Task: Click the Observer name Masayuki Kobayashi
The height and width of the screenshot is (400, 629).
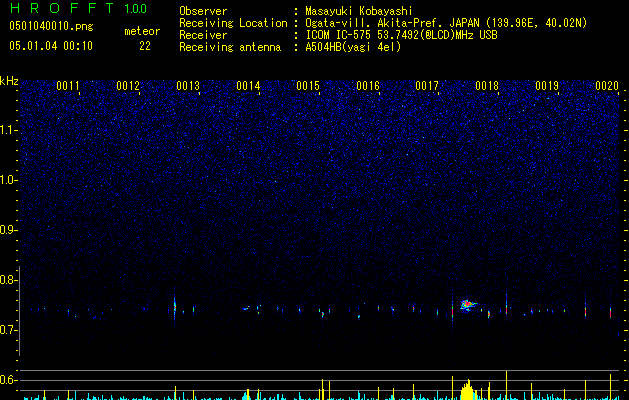Action: click(x=359, y=11)
